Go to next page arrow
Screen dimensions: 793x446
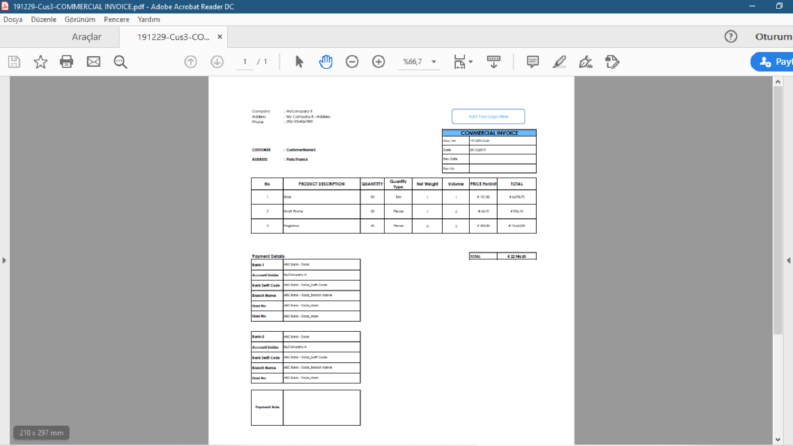pos(217,62)
